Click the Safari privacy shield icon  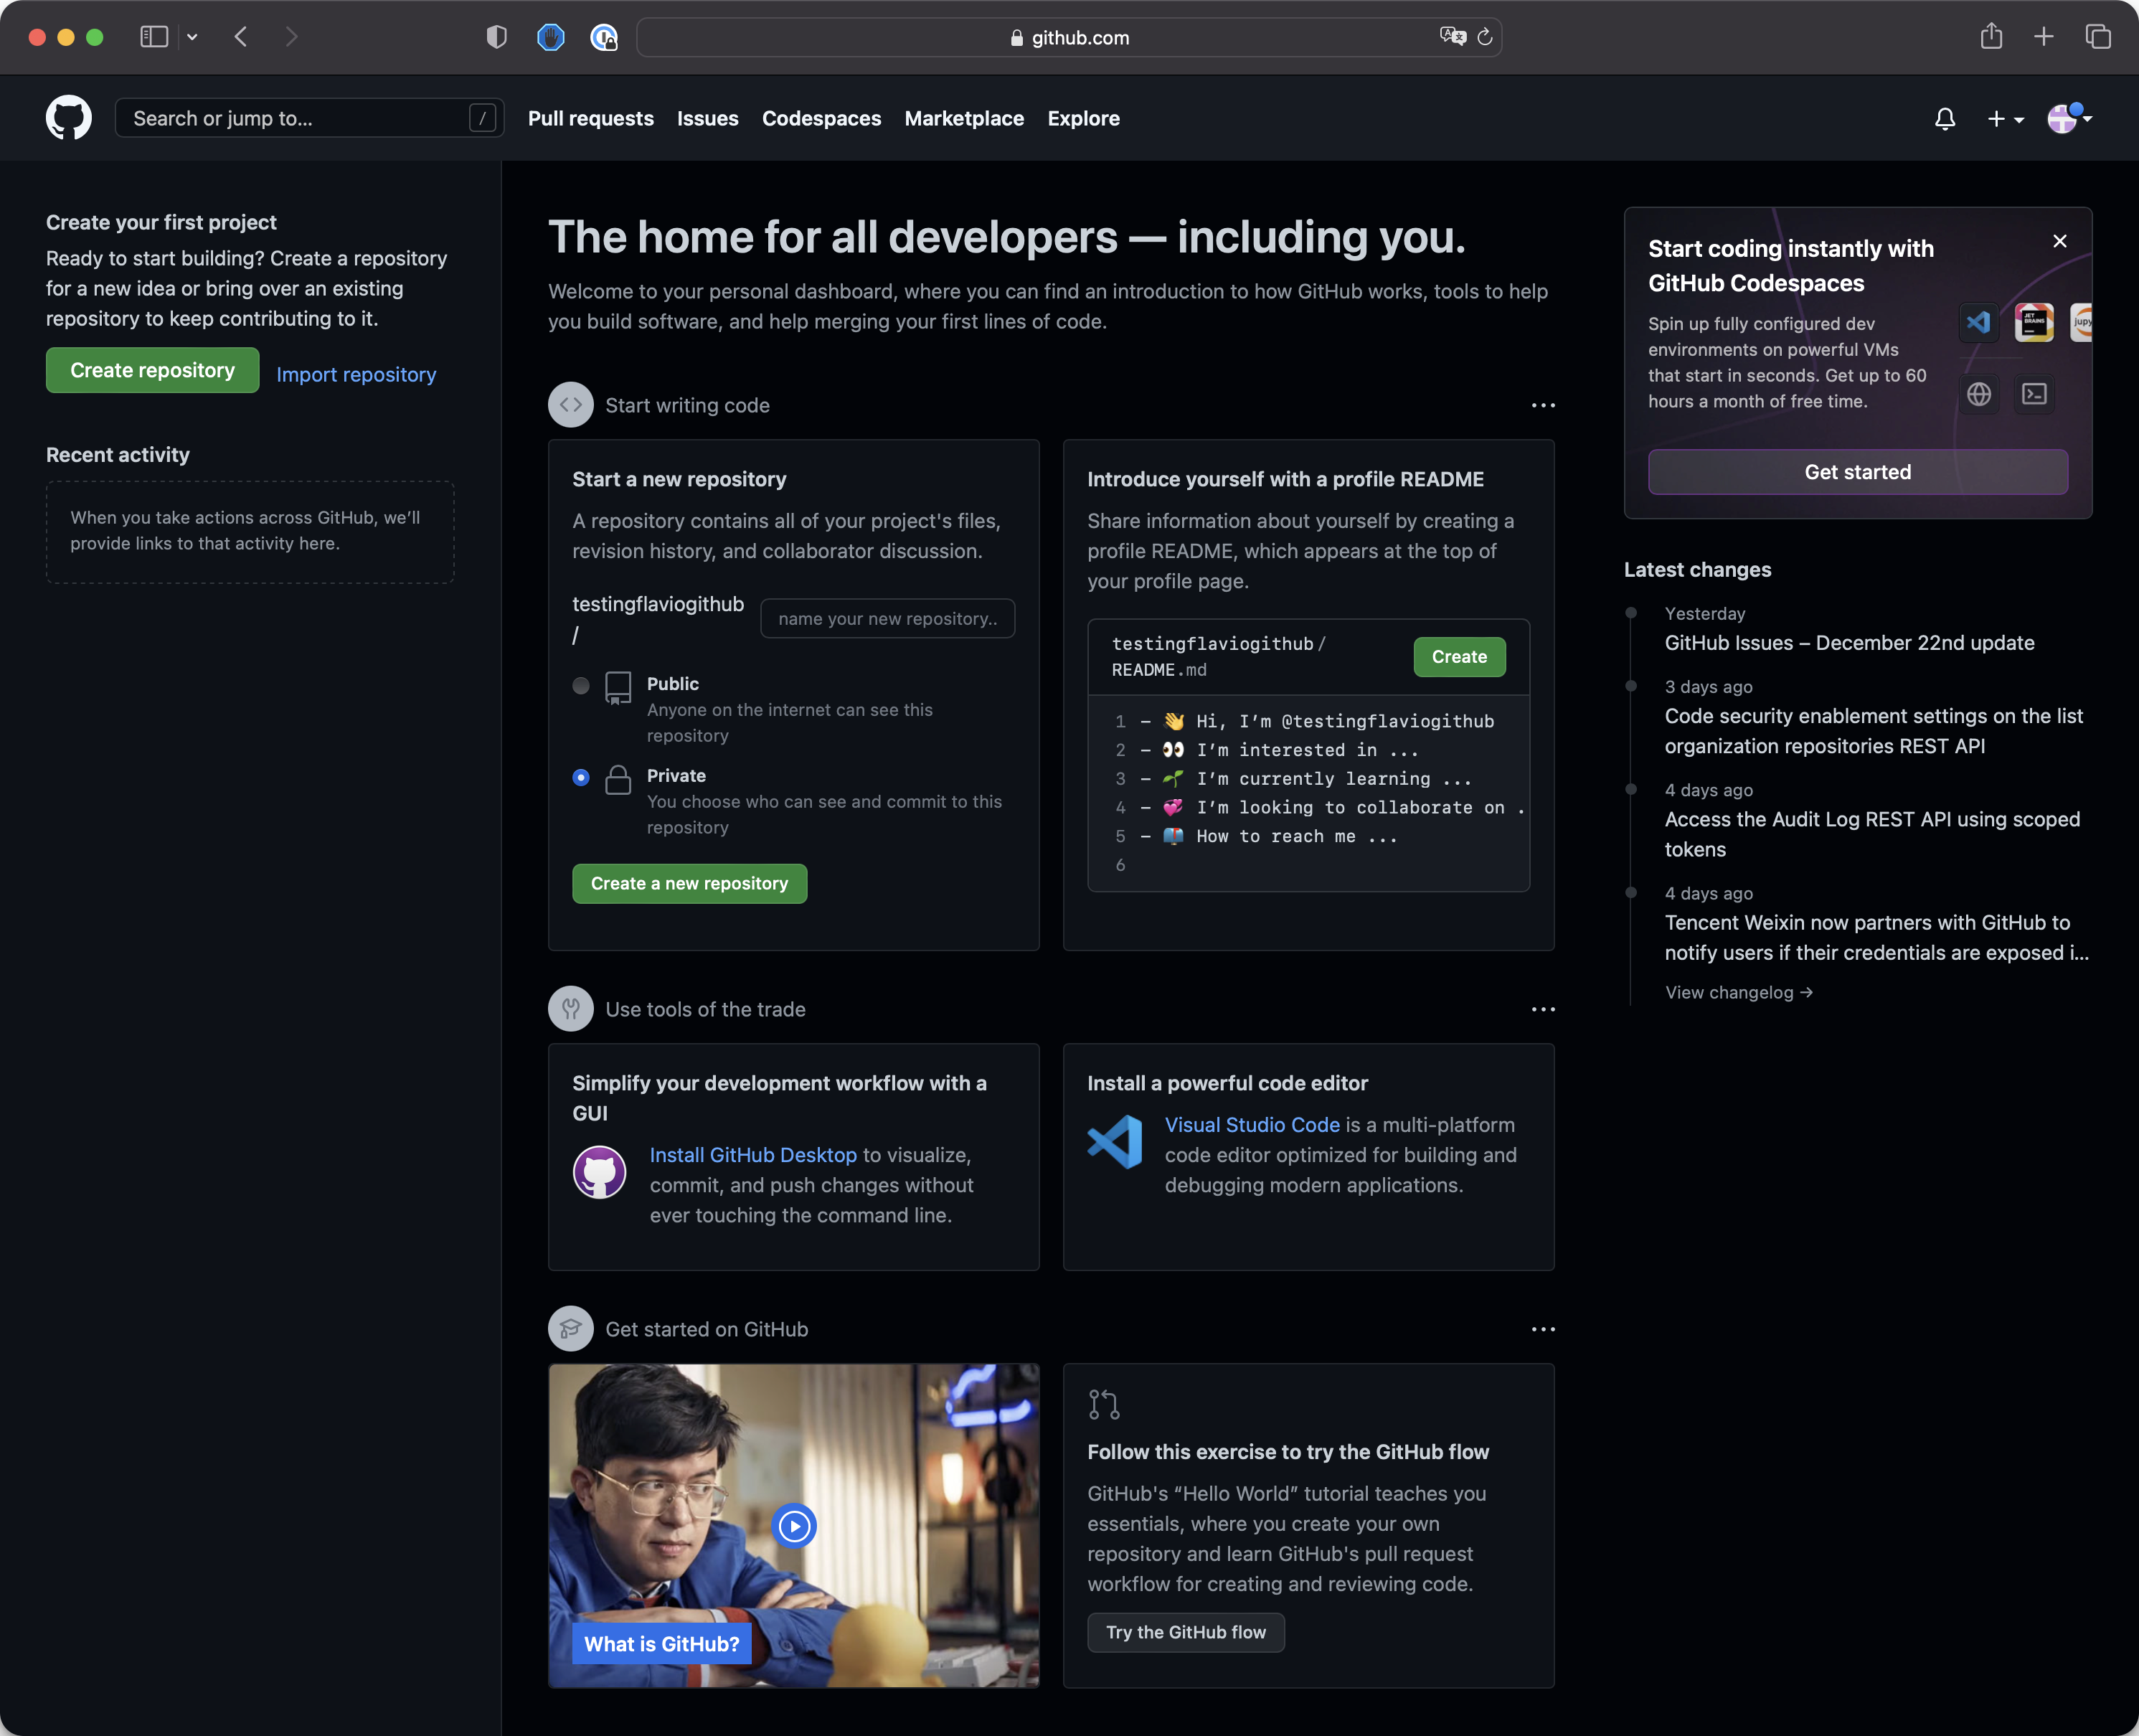[x=496, y=37]
